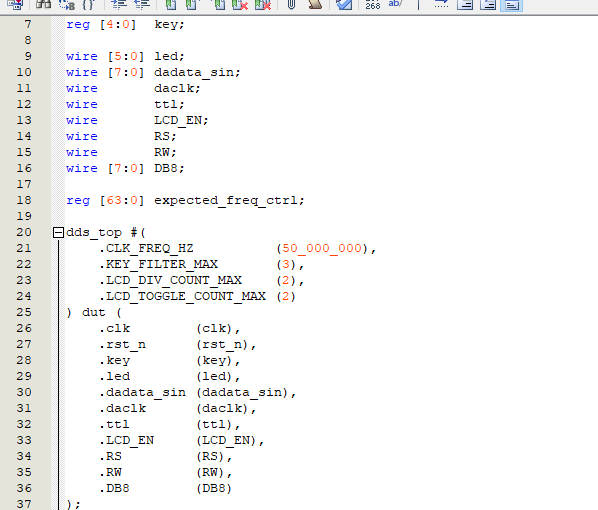Click 'daclk;' on line 11
The width and height of the screenshot is (598, 510).
pos(177,88)
